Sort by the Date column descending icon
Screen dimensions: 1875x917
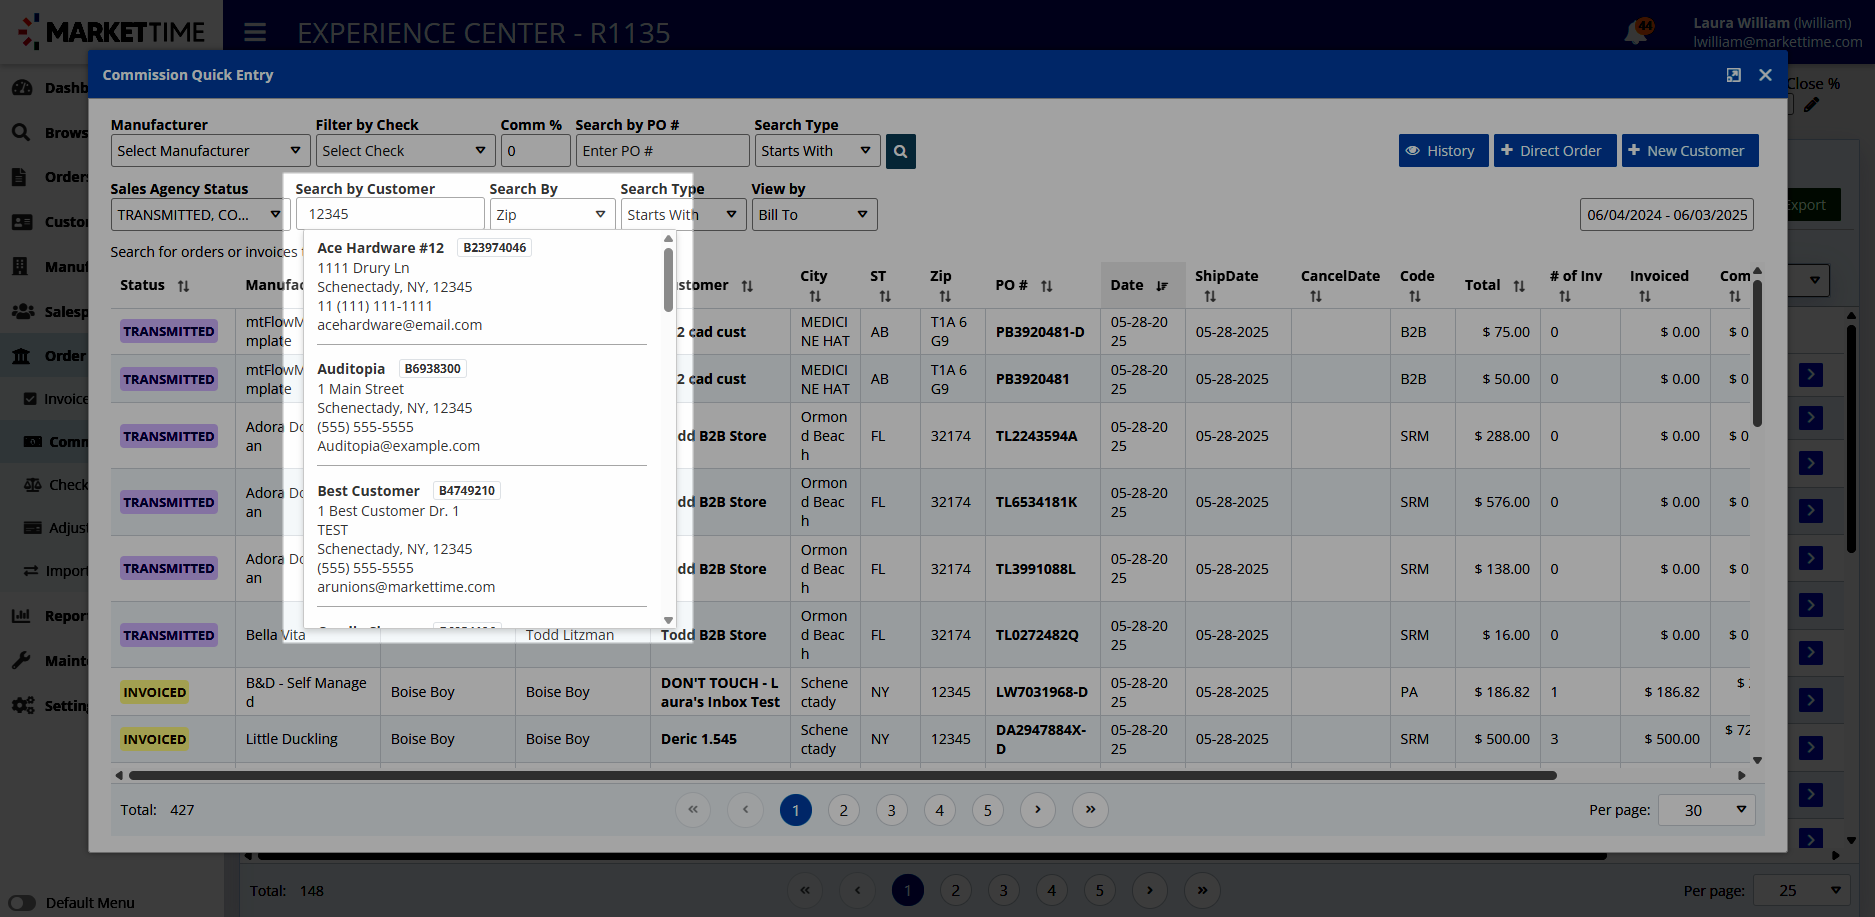click(x=1162, y=286)
